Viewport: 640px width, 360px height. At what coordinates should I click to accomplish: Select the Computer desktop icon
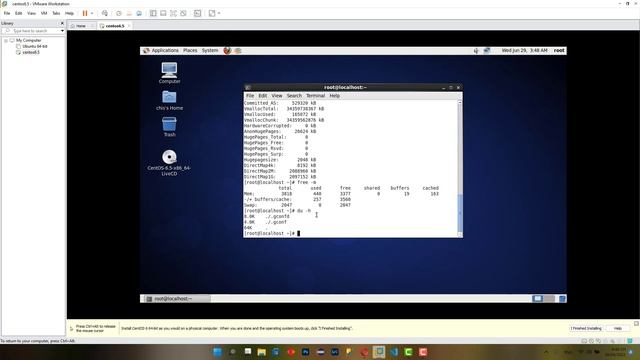click(169, 73)
